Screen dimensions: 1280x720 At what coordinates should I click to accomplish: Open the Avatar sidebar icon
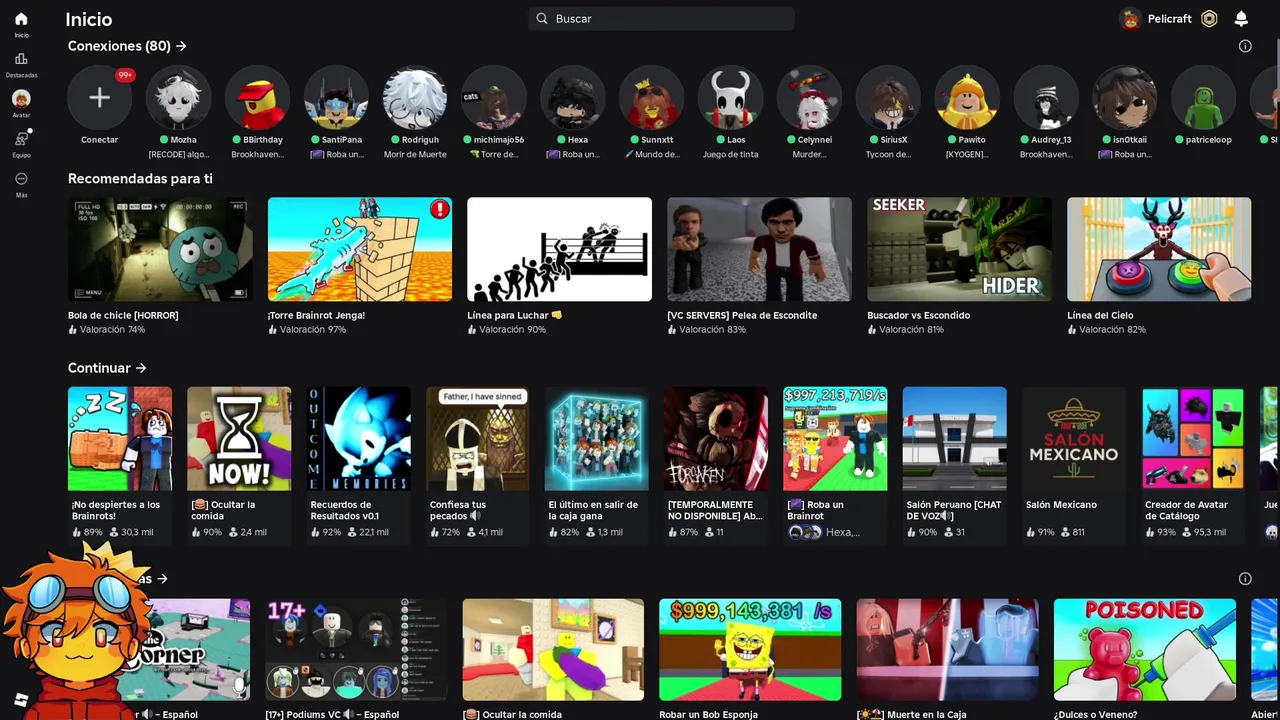pos(21,99)
